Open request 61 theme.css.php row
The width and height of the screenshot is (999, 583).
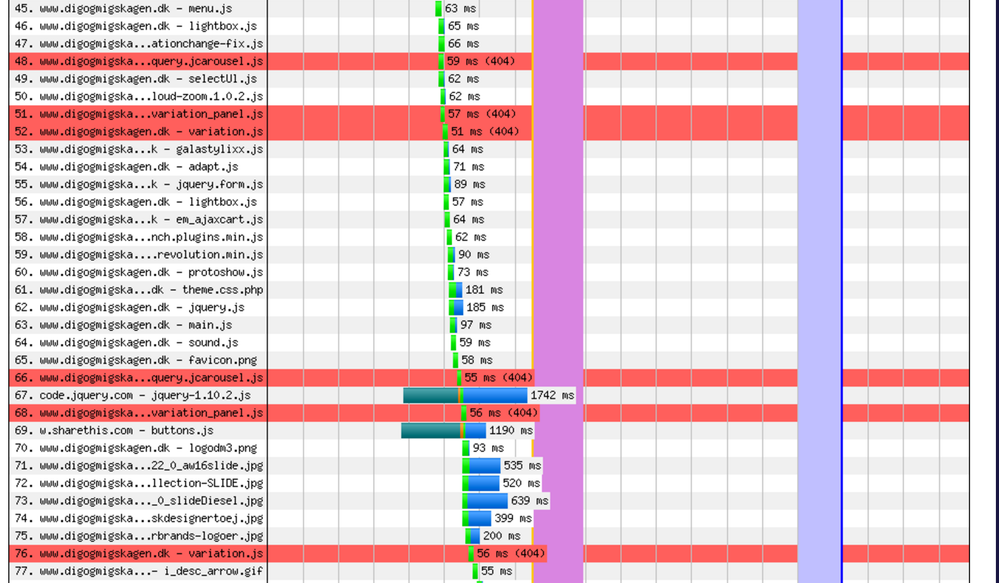click(x=139, y=290)
